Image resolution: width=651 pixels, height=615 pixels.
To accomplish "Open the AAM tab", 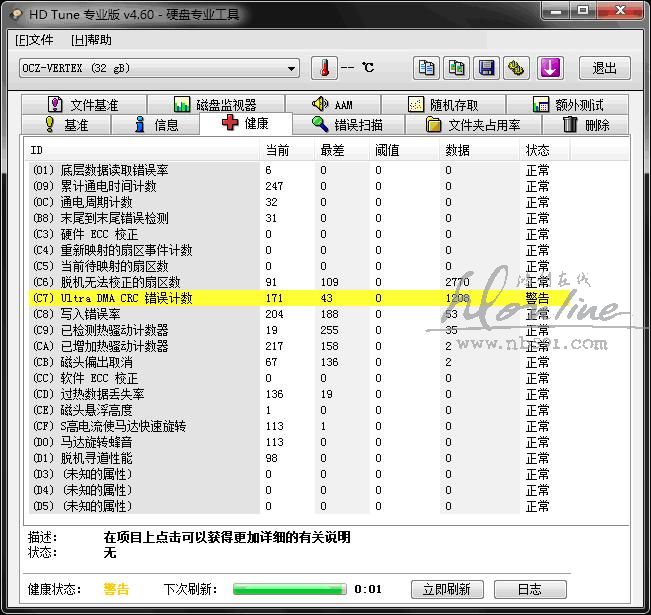I will tap(333, 104).
